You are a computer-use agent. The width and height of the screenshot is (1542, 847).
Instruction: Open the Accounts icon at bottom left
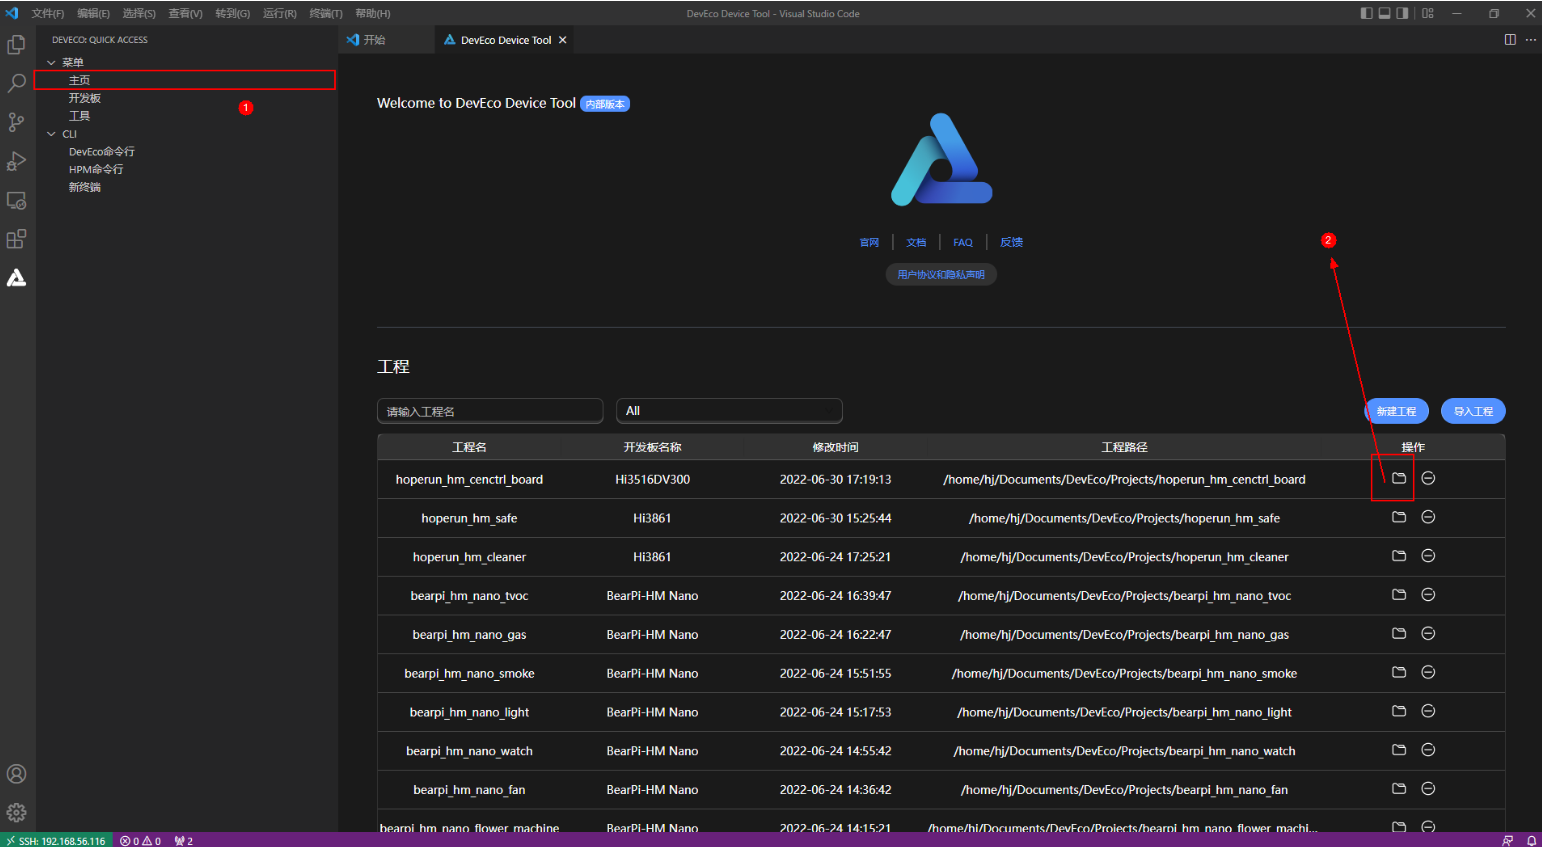click(16, 774)
